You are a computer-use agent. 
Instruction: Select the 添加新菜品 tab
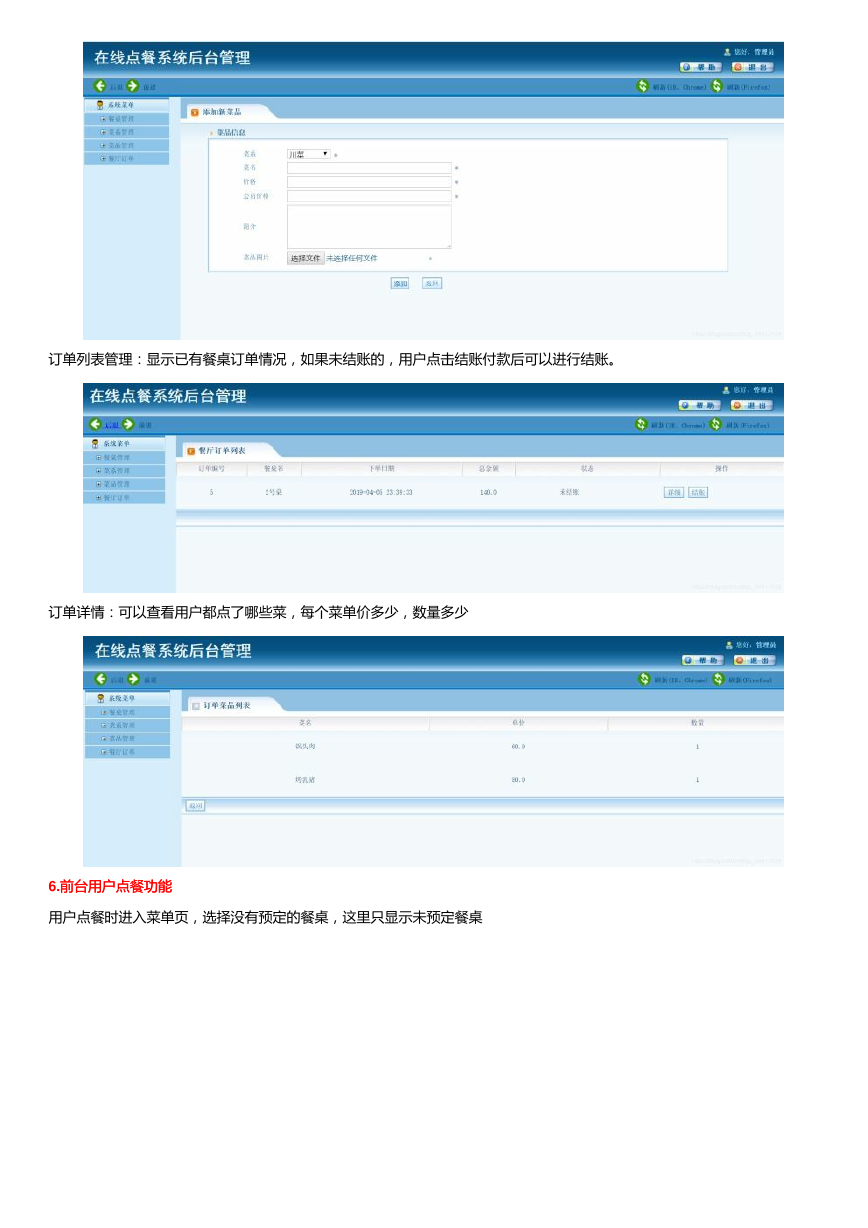[222, 112]
